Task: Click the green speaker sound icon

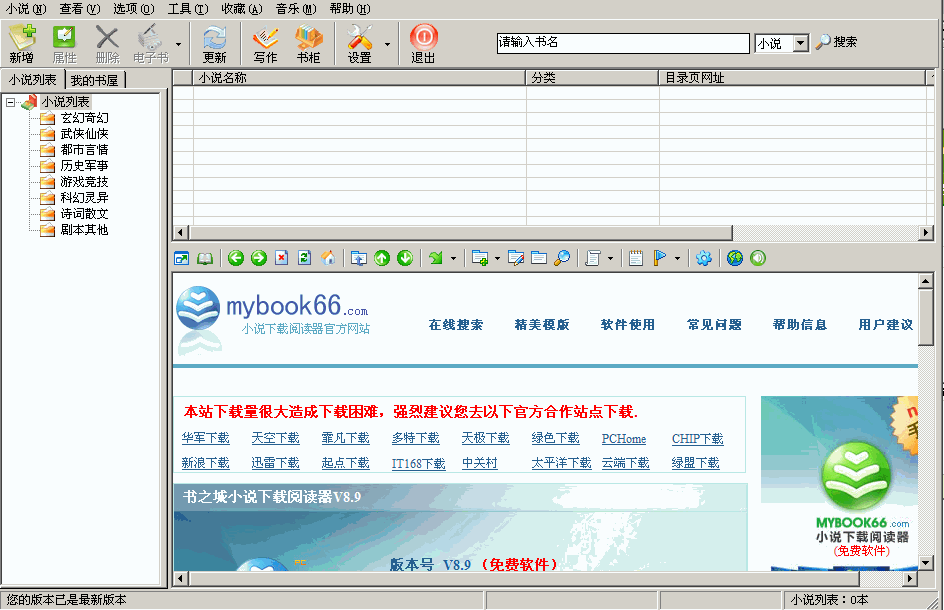Action: click(758, 258)
